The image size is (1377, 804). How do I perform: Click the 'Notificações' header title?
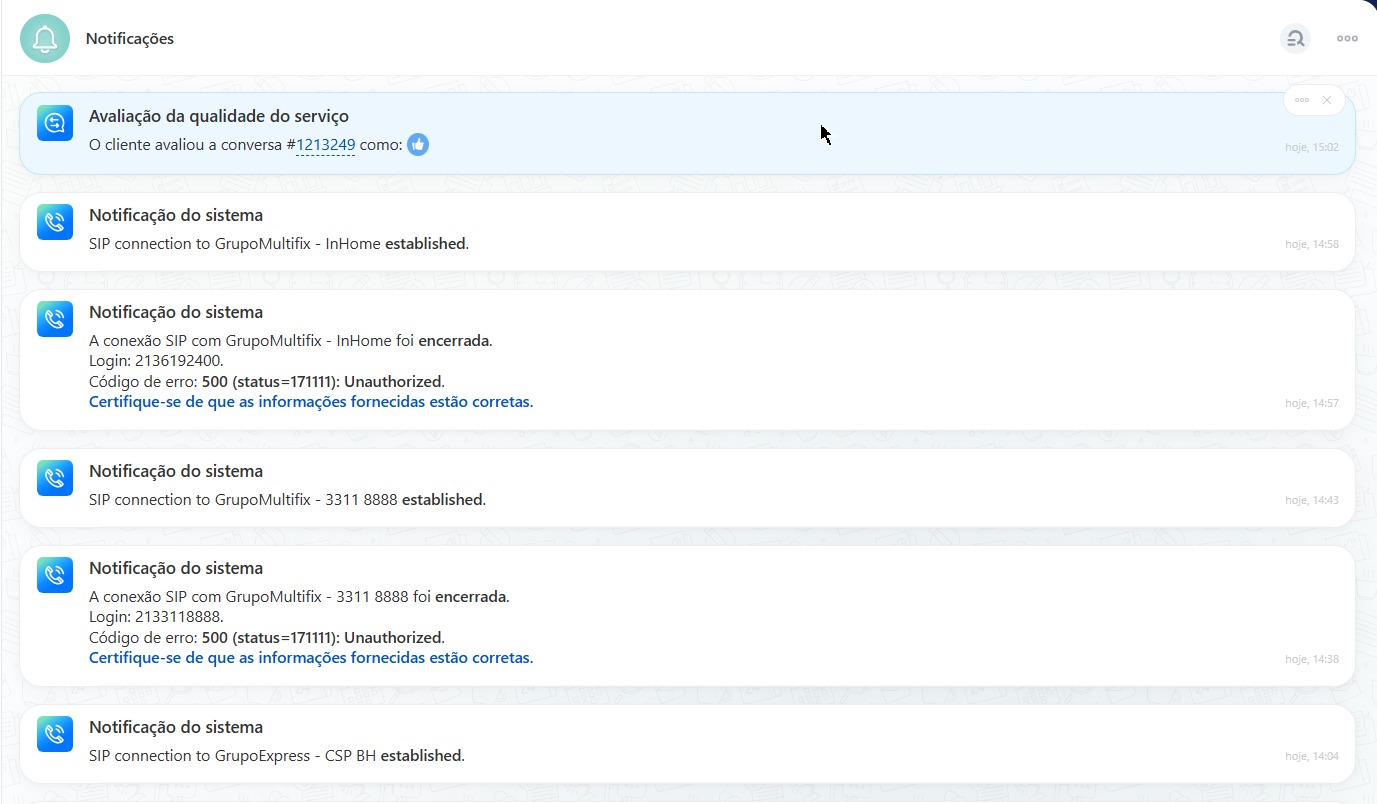pos(130,39)
